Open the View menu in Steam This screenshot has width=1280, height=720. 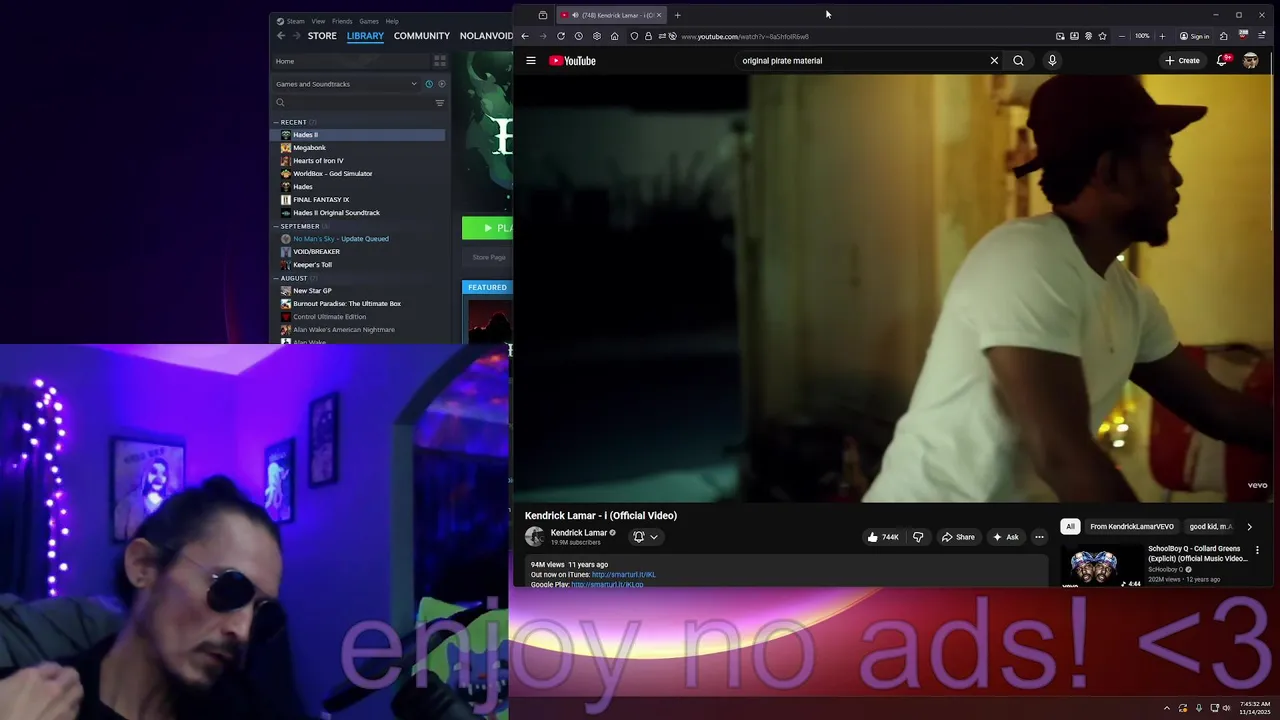pos(318,21)
